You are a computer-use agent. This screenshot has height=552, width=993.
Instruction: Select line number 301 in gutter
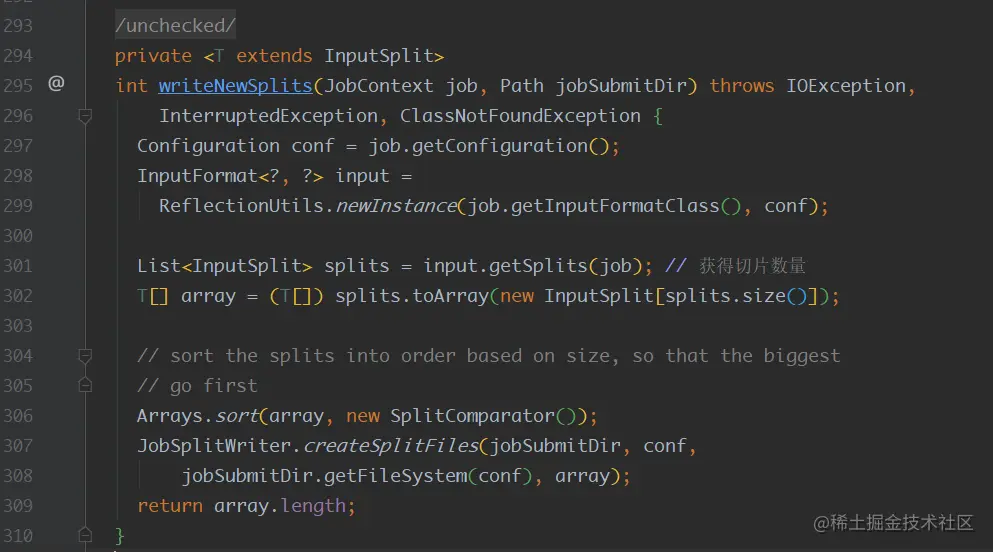pyautogui.click(x=18, y=266)
